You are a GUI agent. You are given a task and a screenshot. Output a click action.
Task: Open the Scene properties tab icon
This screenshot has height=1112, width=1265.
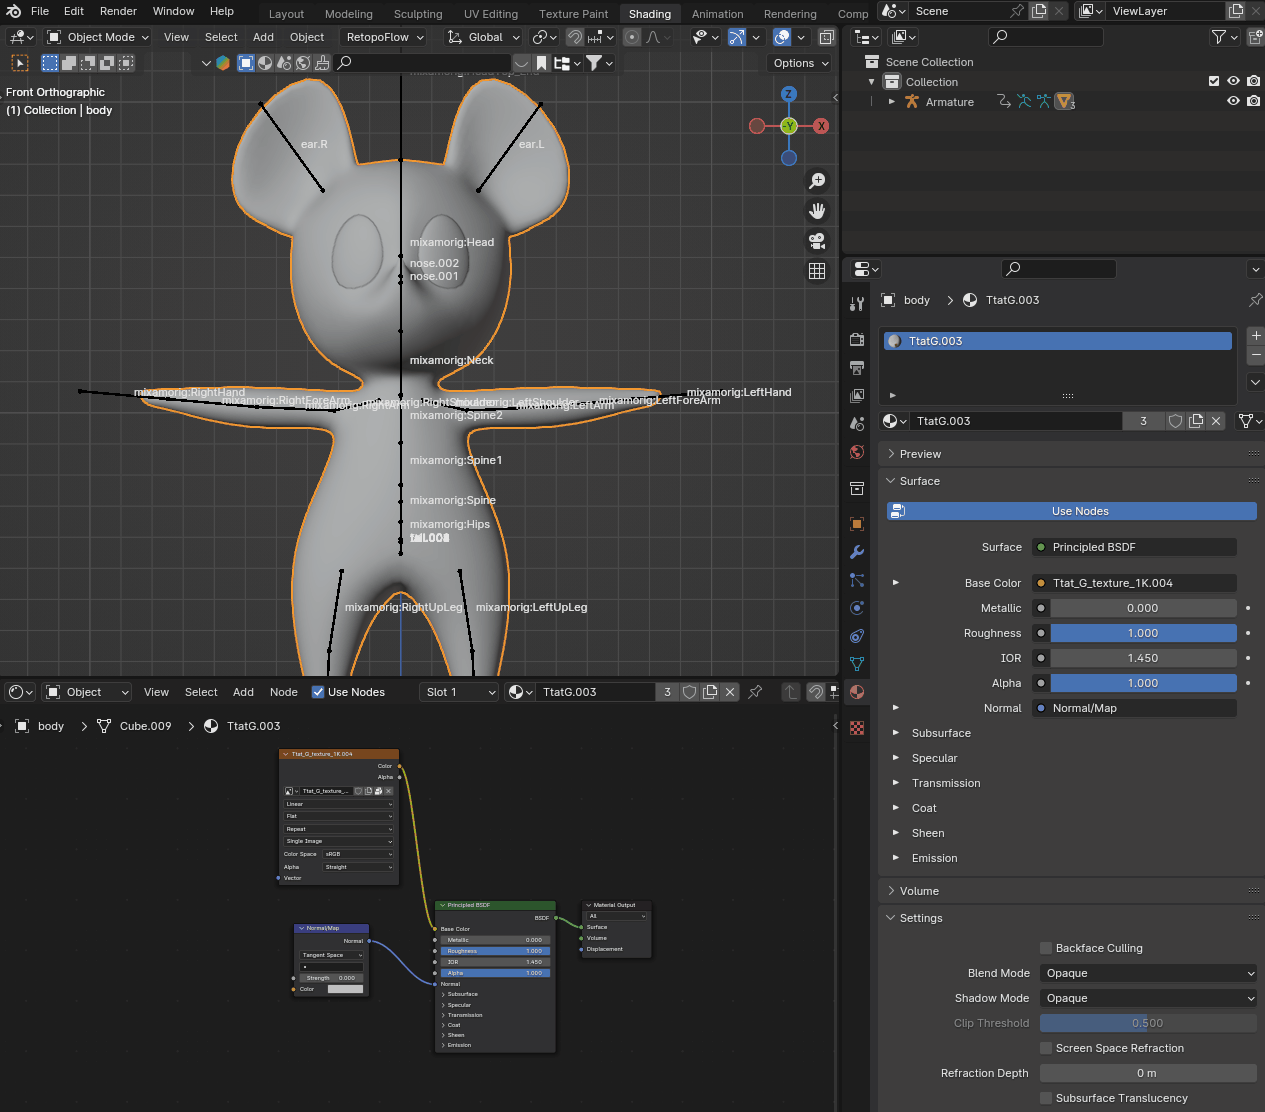tap(857, 424)
